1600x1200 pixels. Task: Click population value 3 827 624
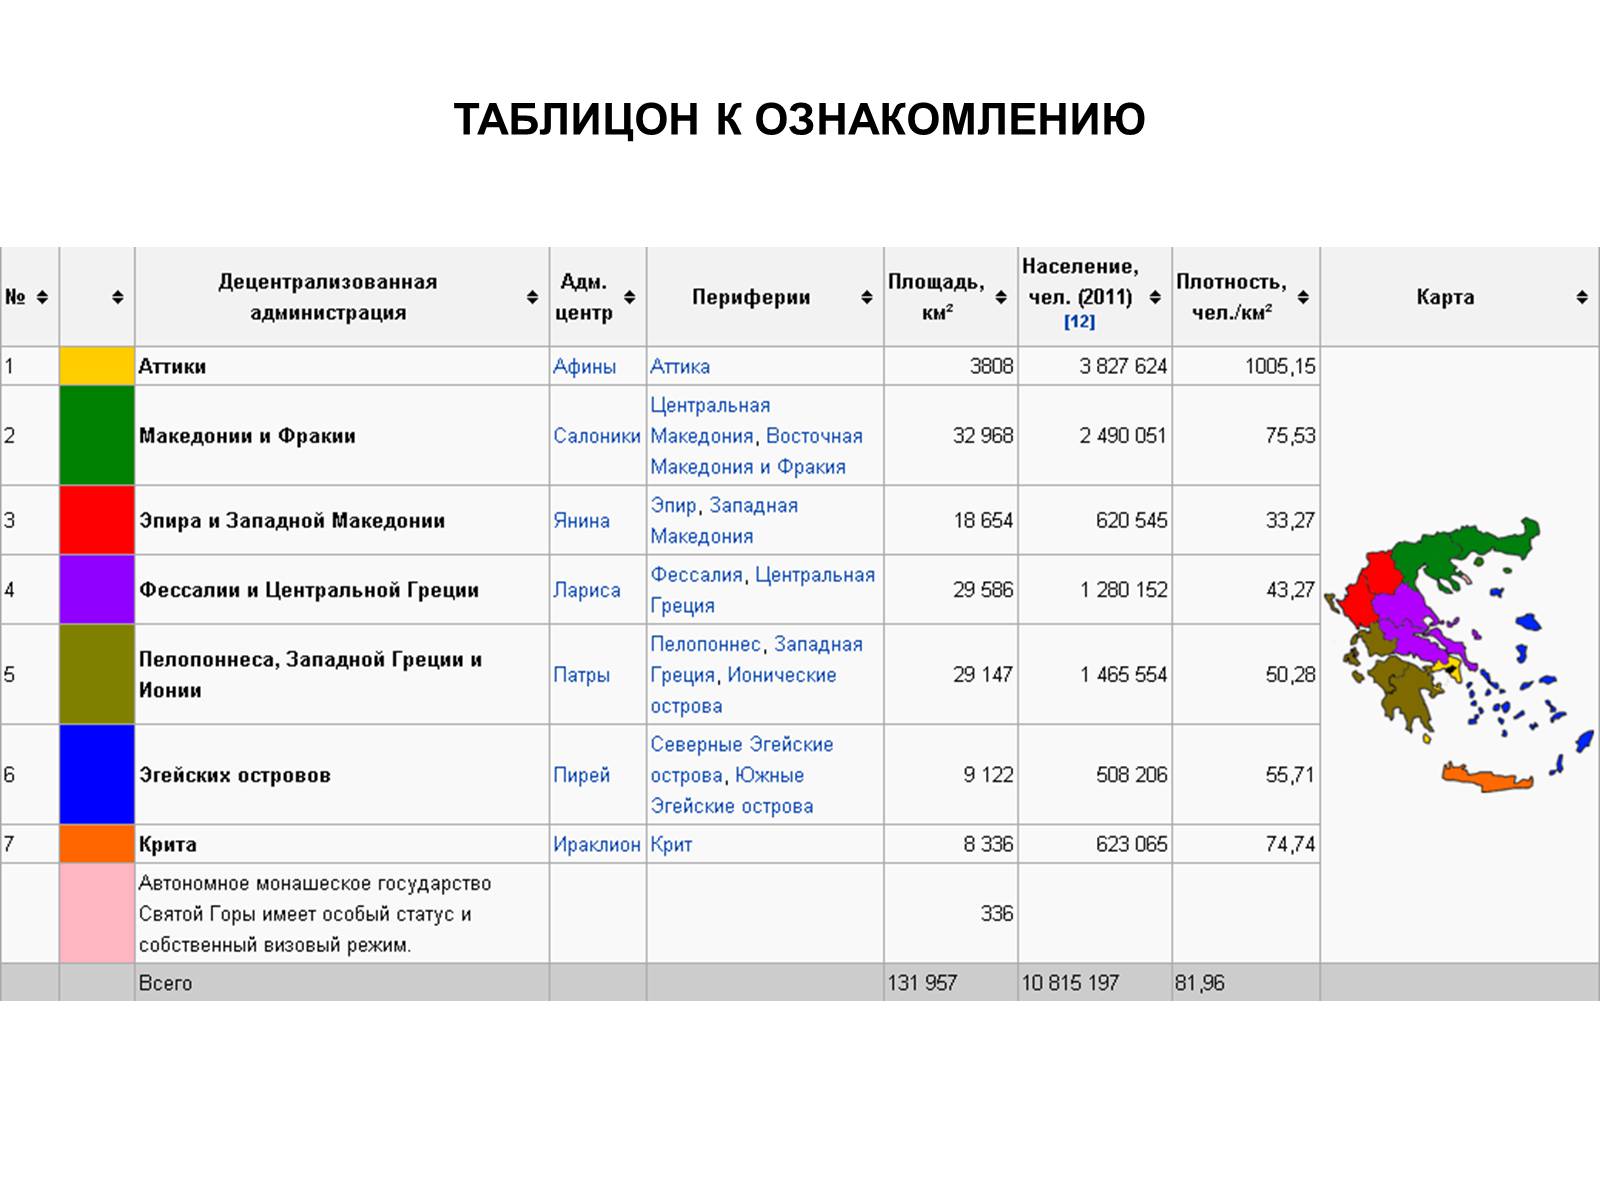click(x=1123, y=366)
